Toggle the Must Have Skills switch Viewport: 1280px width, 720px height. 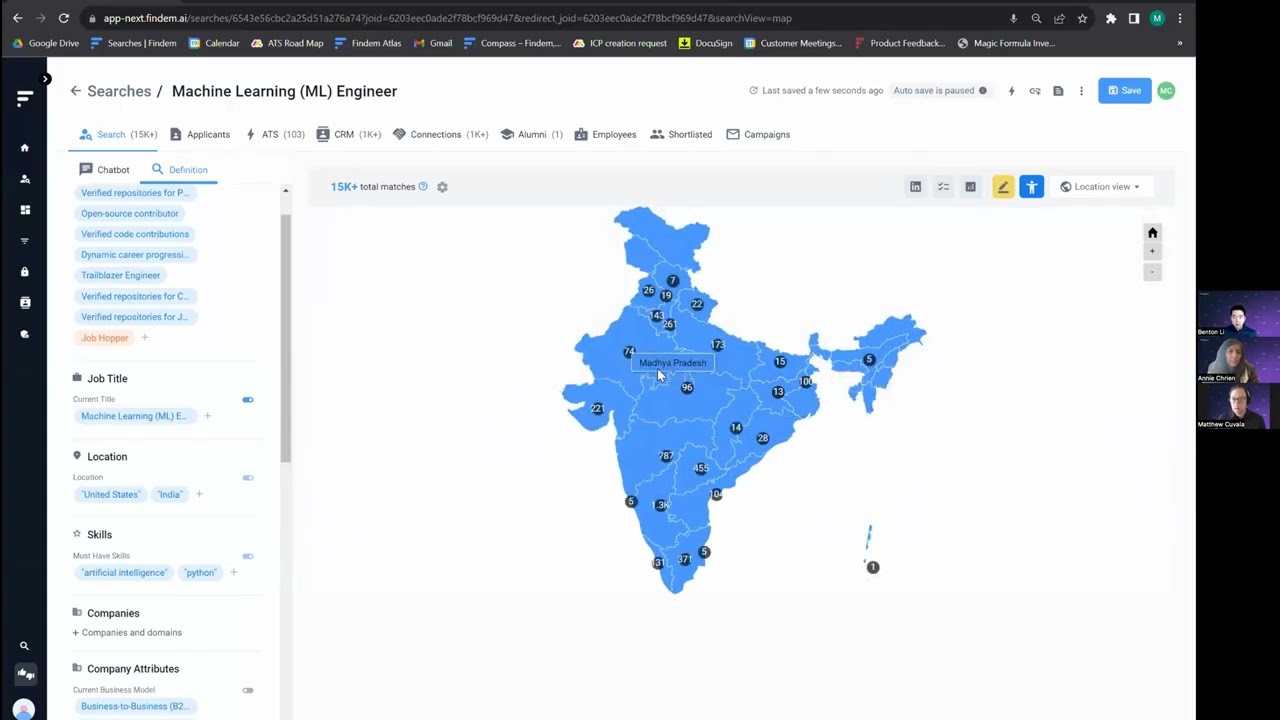248,556
